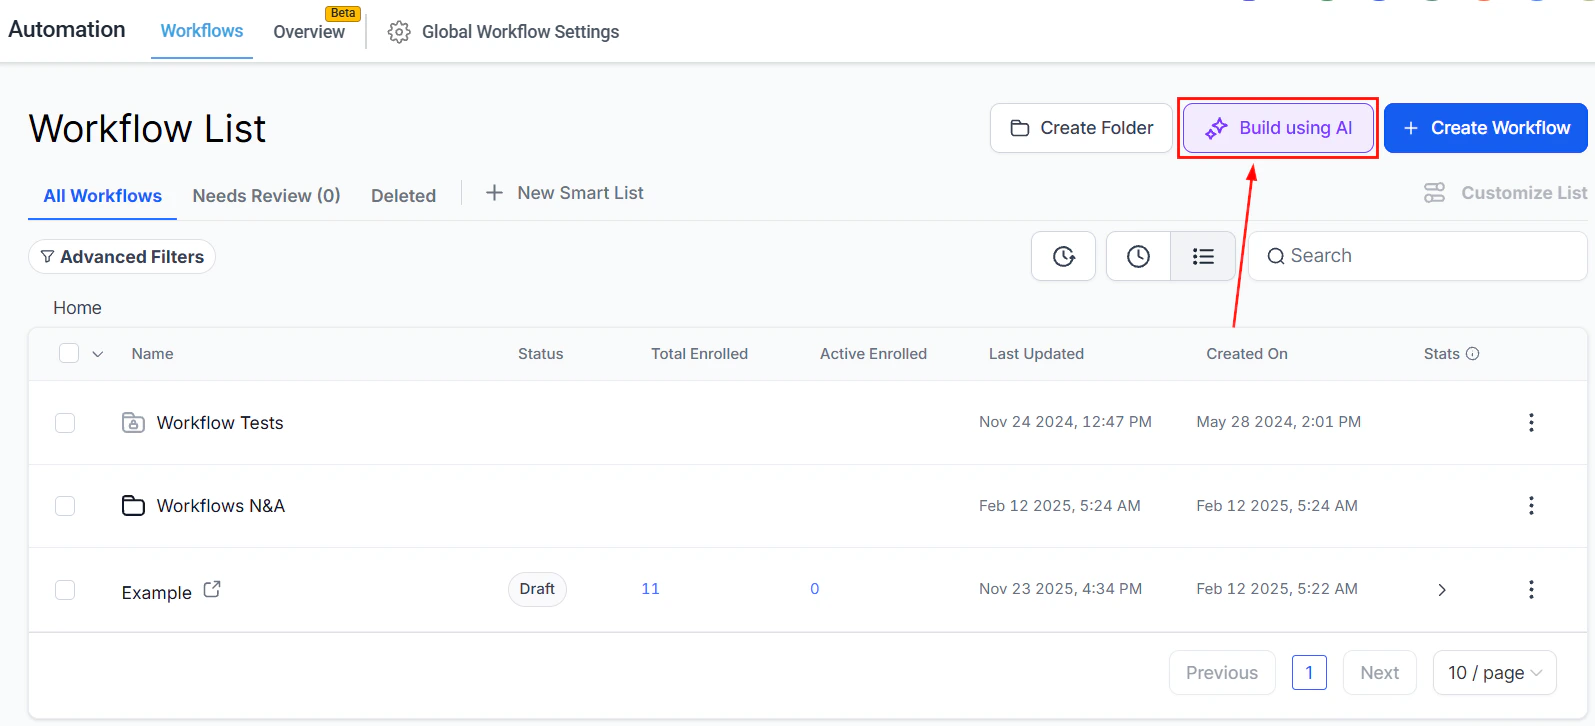This screenshot has height=726, width=1595.
Task: Check the Workflow Tests row checkbox
Action: pyautogui.click(x=65, y=423)
